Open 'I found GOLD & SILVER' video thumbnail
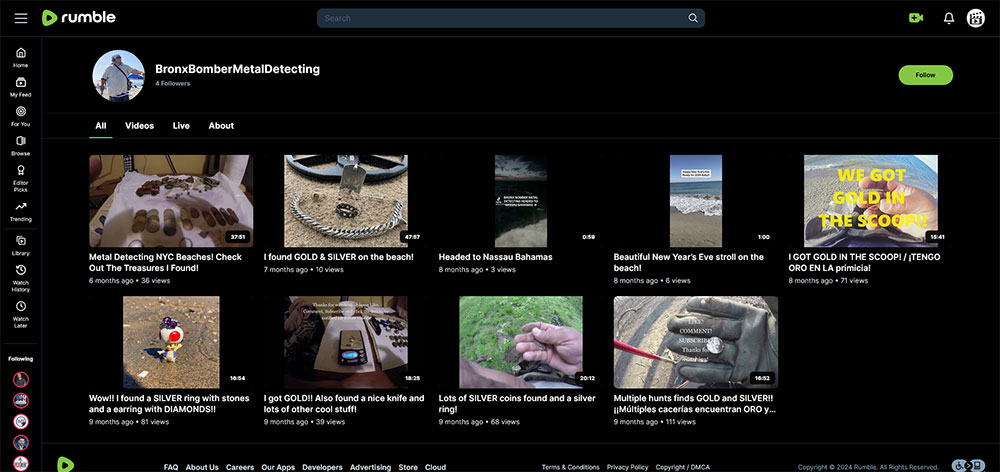 [346, 201]
